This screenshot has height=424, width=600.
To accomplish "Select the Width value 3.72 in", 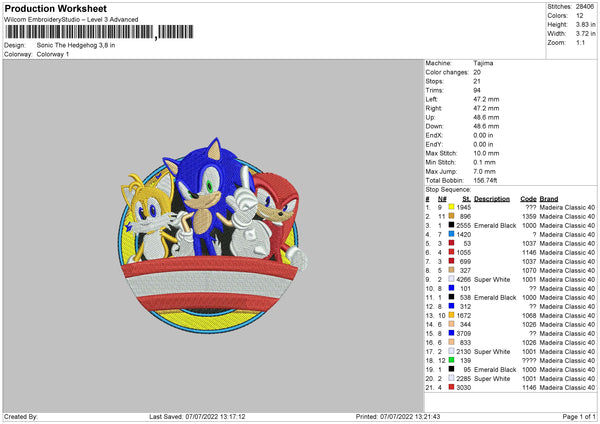I will point(585,34).
